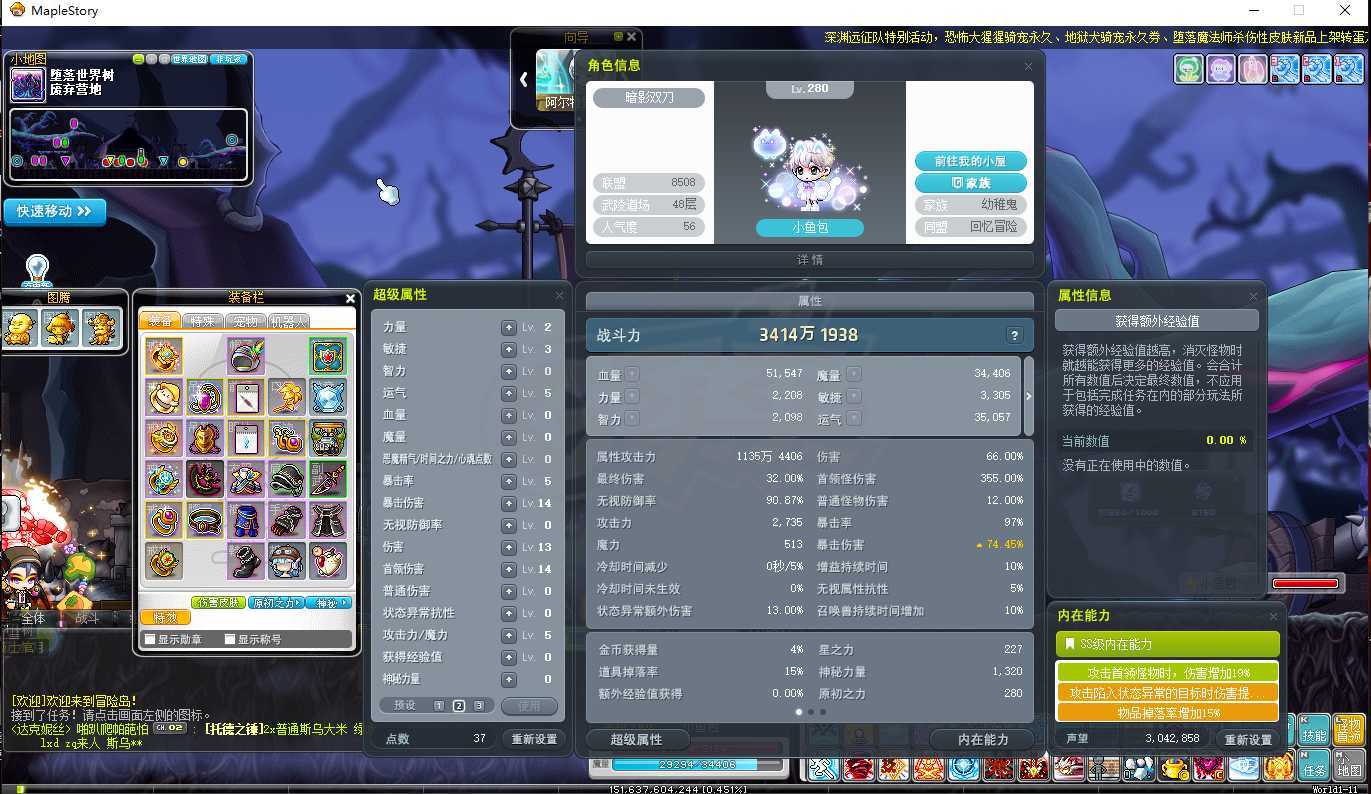
Task: Select the All (全体) chat tab
Action: pyautogui.click(x=34, y=618)
